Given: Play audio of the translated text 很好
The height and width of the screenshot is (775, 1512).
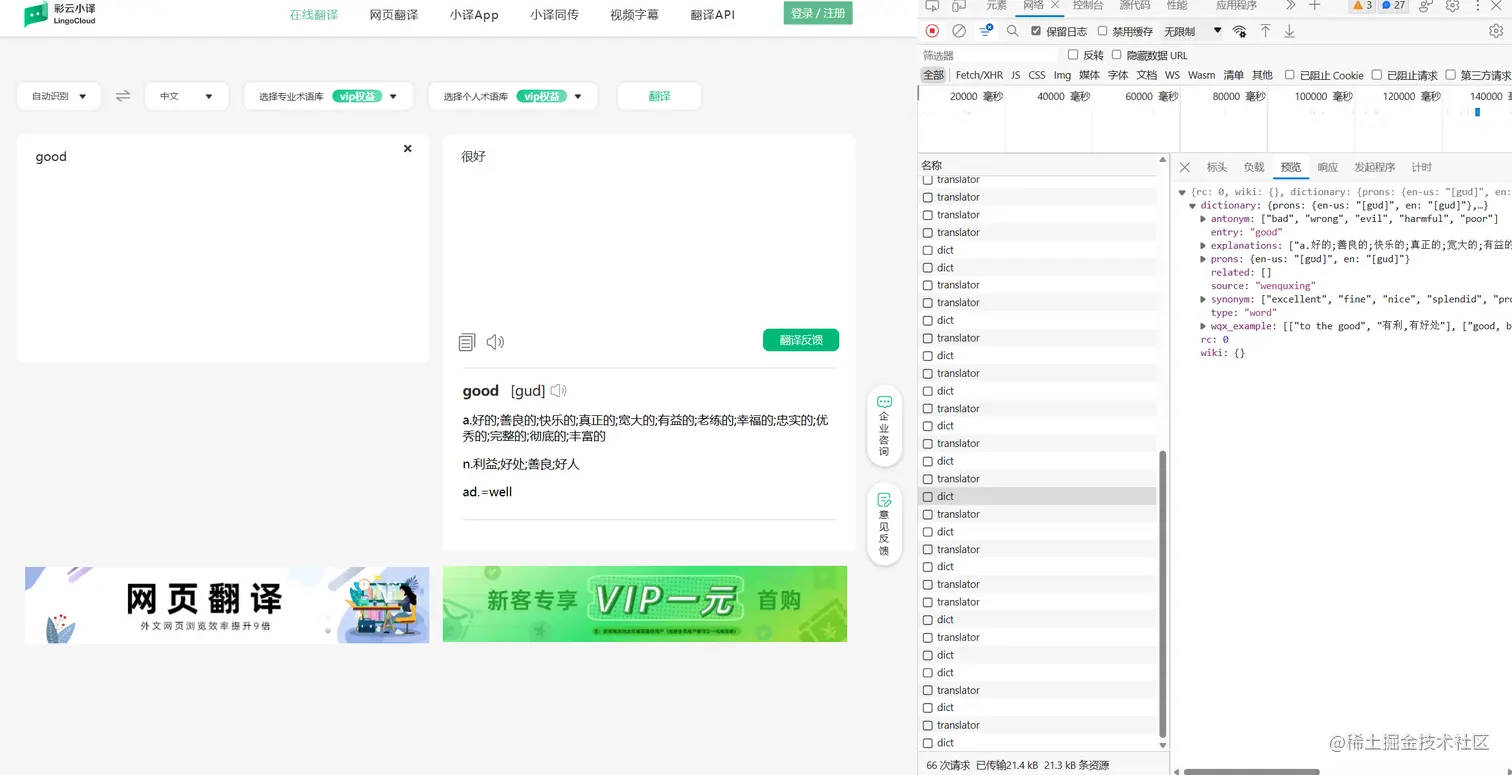Looking at the screenshot, I should coord(495,342).
